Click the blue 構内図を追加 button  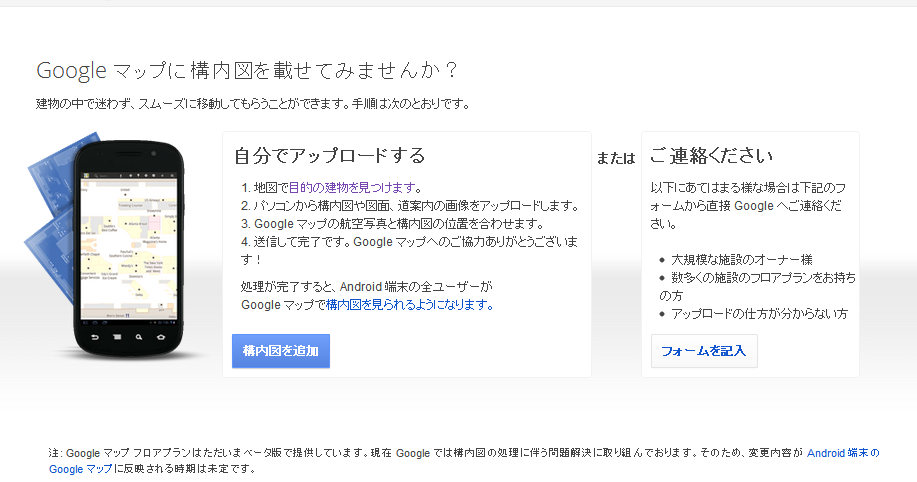click(281, 351)
